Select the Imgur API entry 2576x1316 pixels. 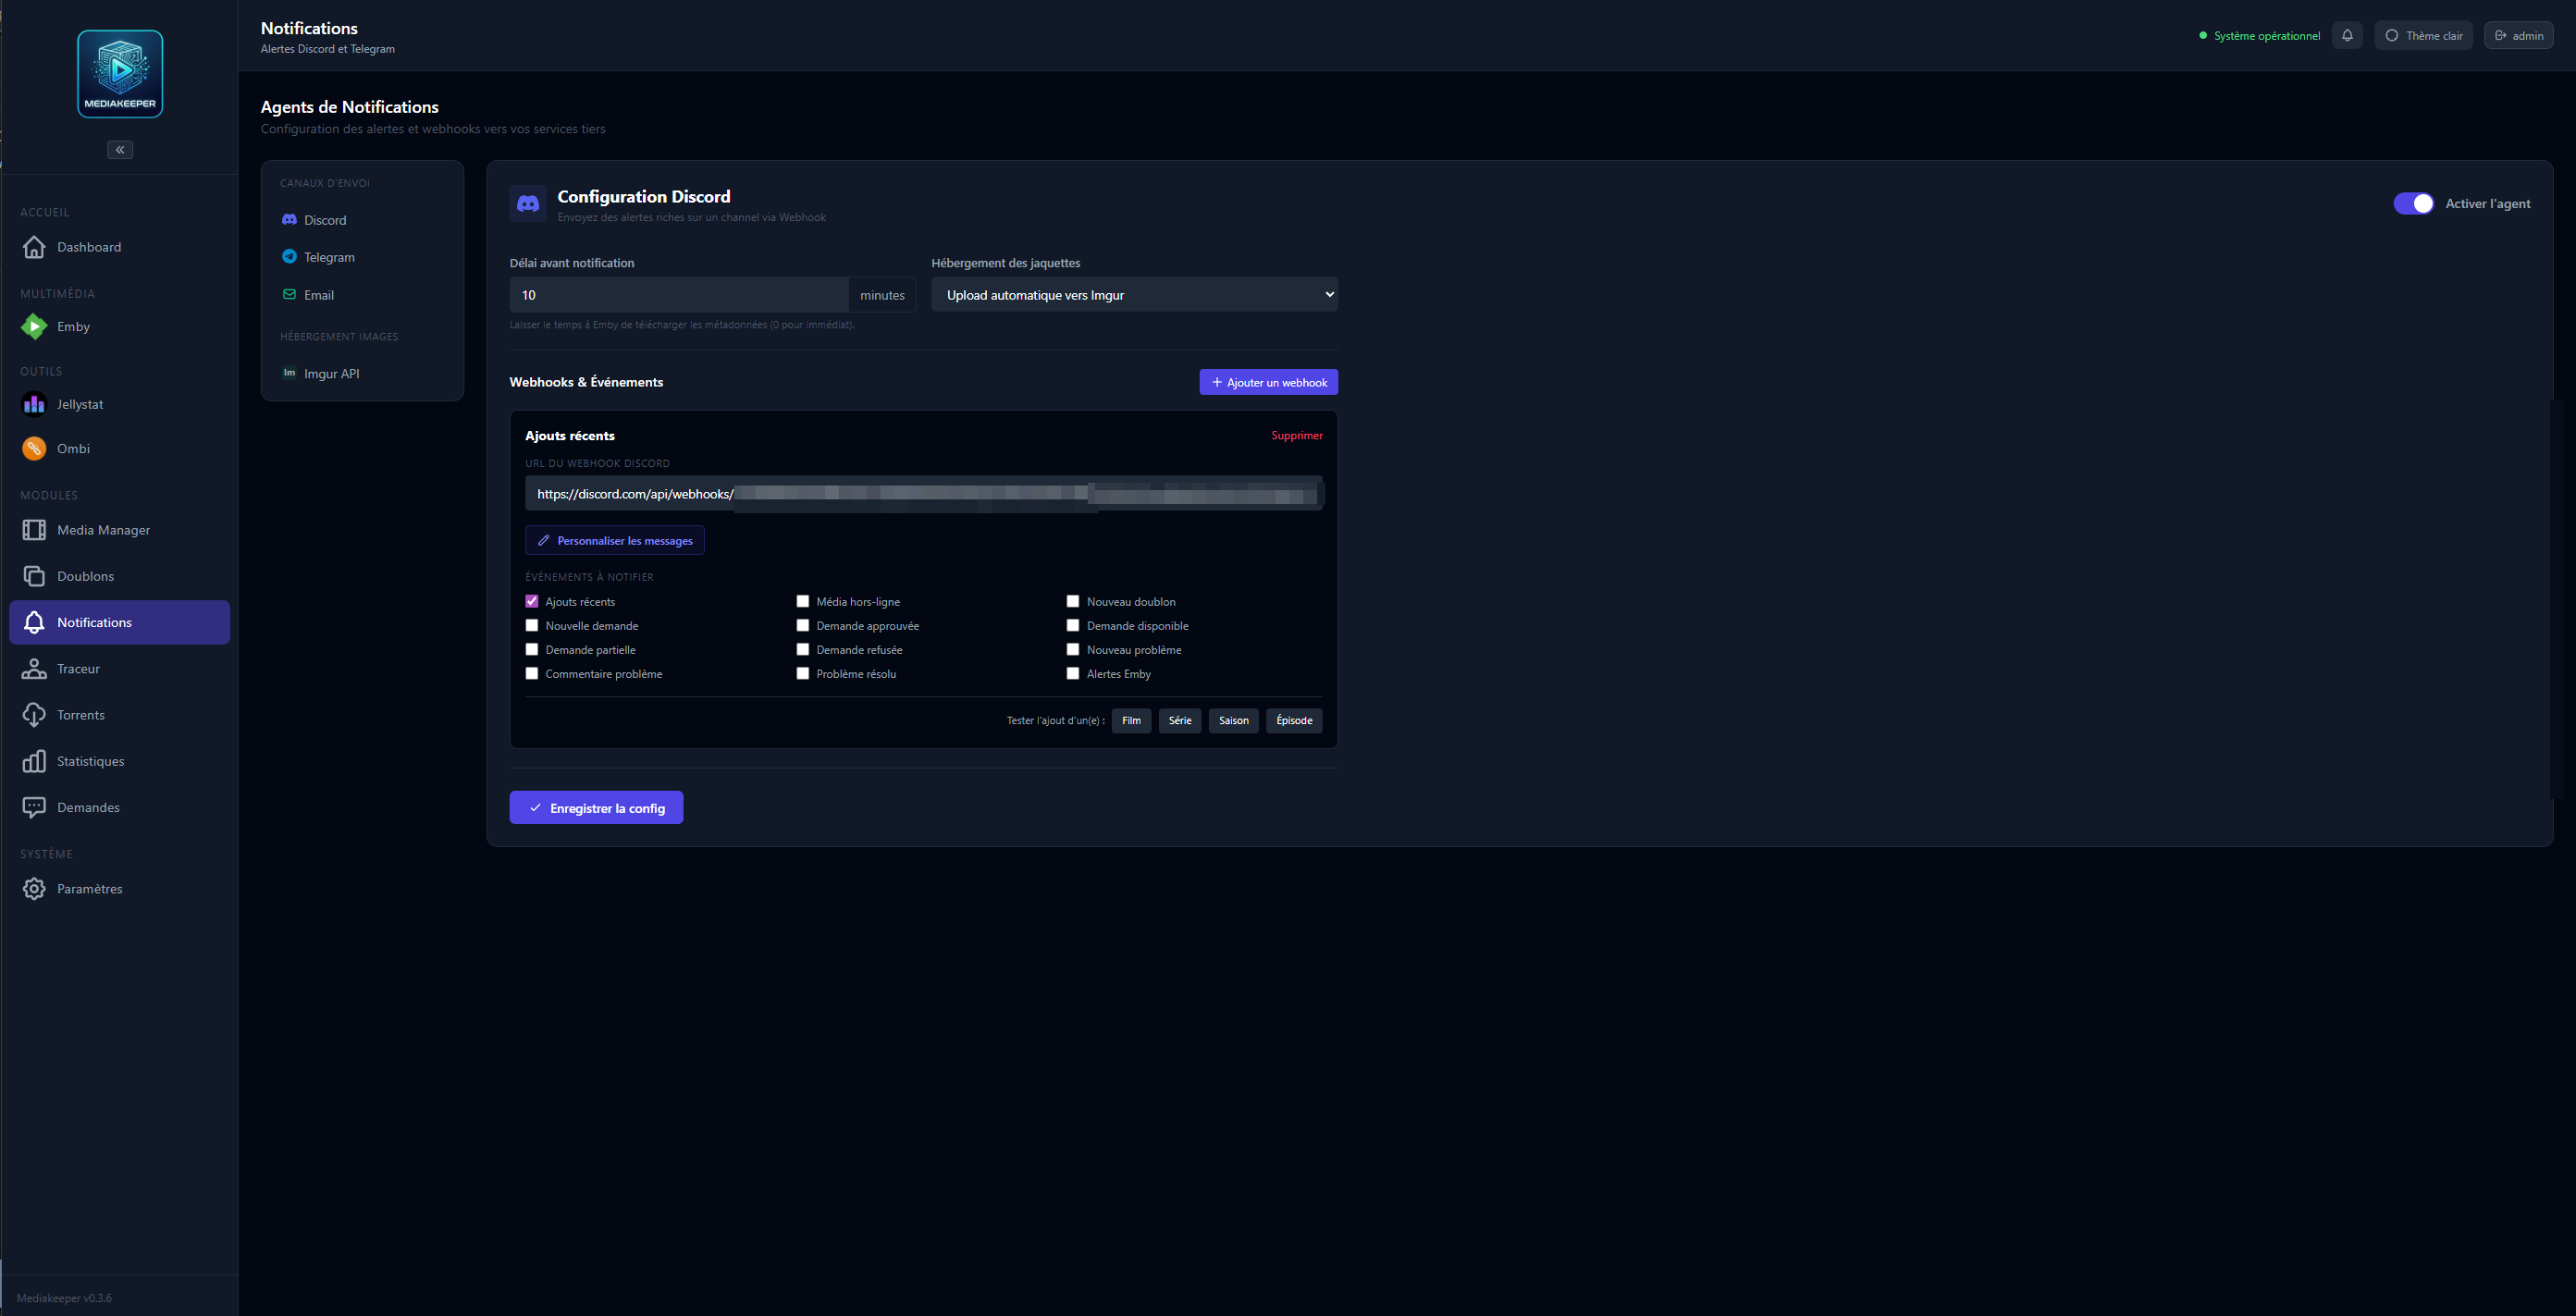(330, 373)
